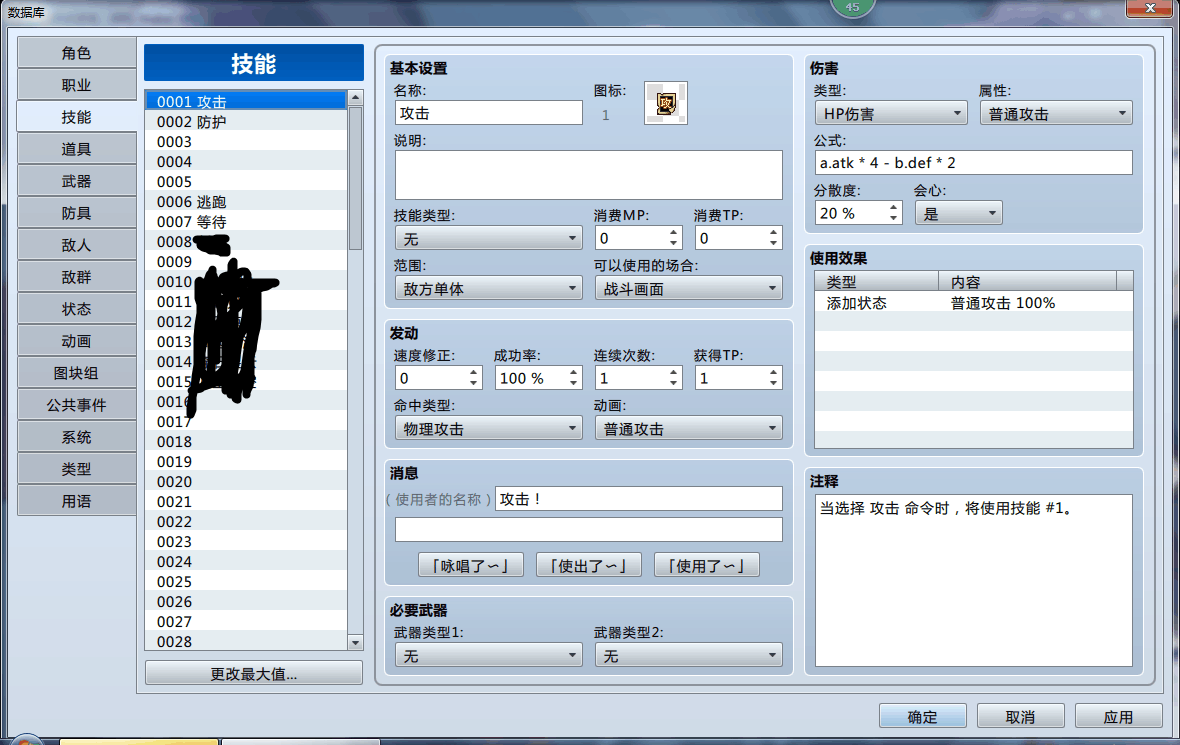Open the 技能类型 dropdown
Screen dimensions: 1180x745
point(488,239)
